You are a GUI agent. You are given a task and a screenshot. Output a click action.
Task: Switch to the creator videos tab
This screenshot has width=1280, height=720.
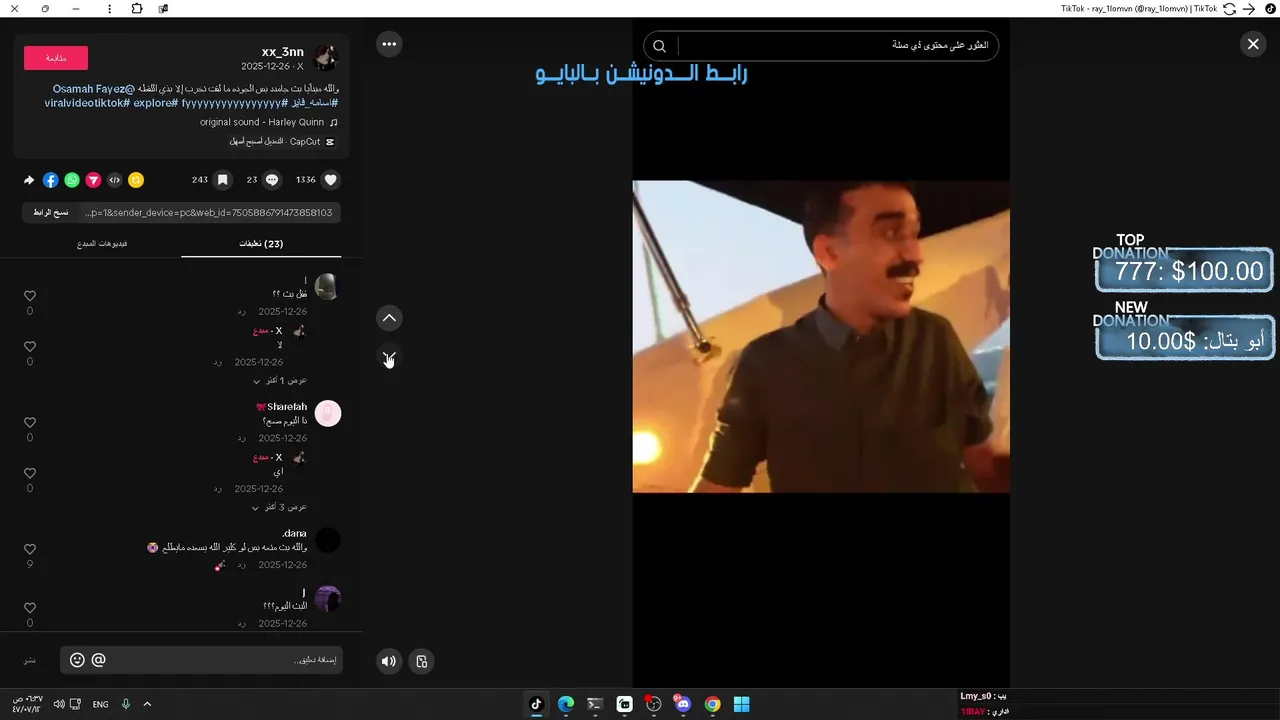[102, 244]
